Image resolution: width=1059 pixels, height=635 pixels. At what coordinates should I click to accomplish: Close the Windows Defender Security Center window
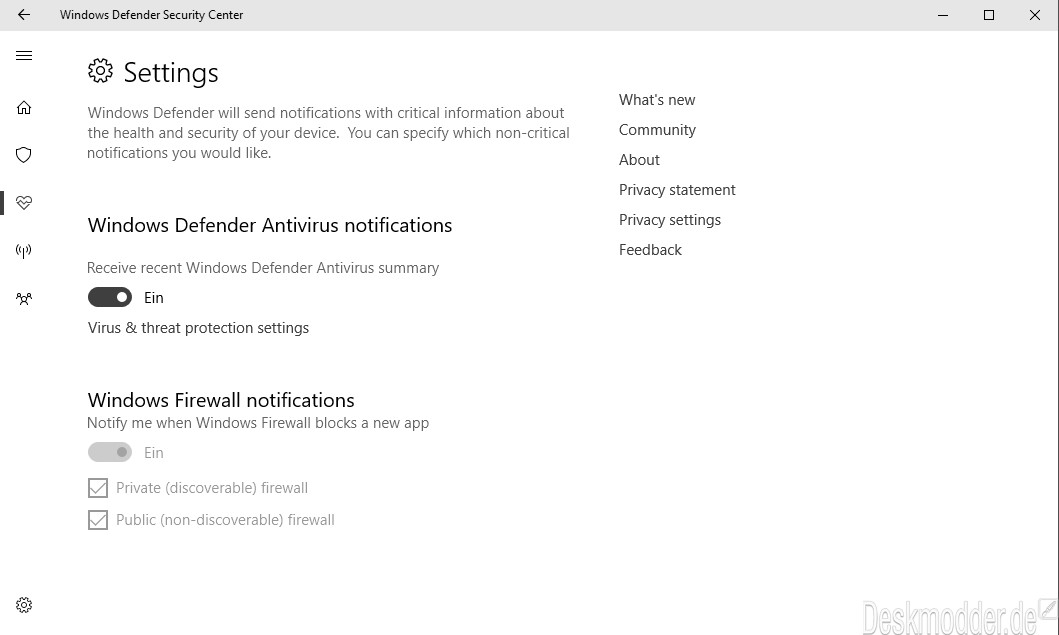[x=1035, y=15]
